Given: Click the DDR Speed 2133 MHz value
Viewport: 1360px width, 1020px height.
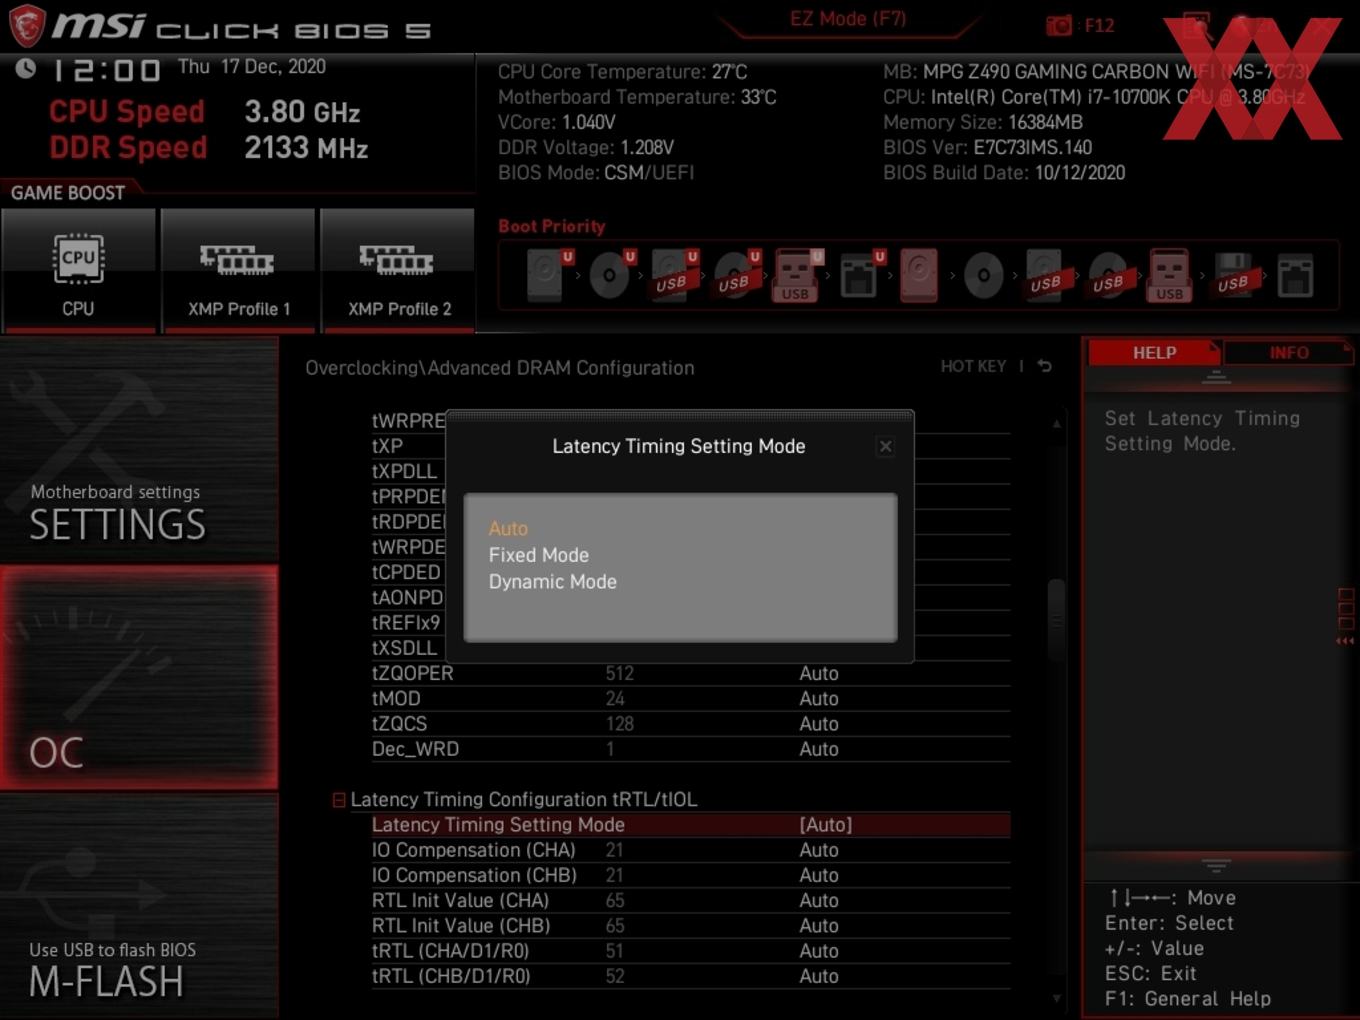Looking at the screenshot, I should pos(306,148).
